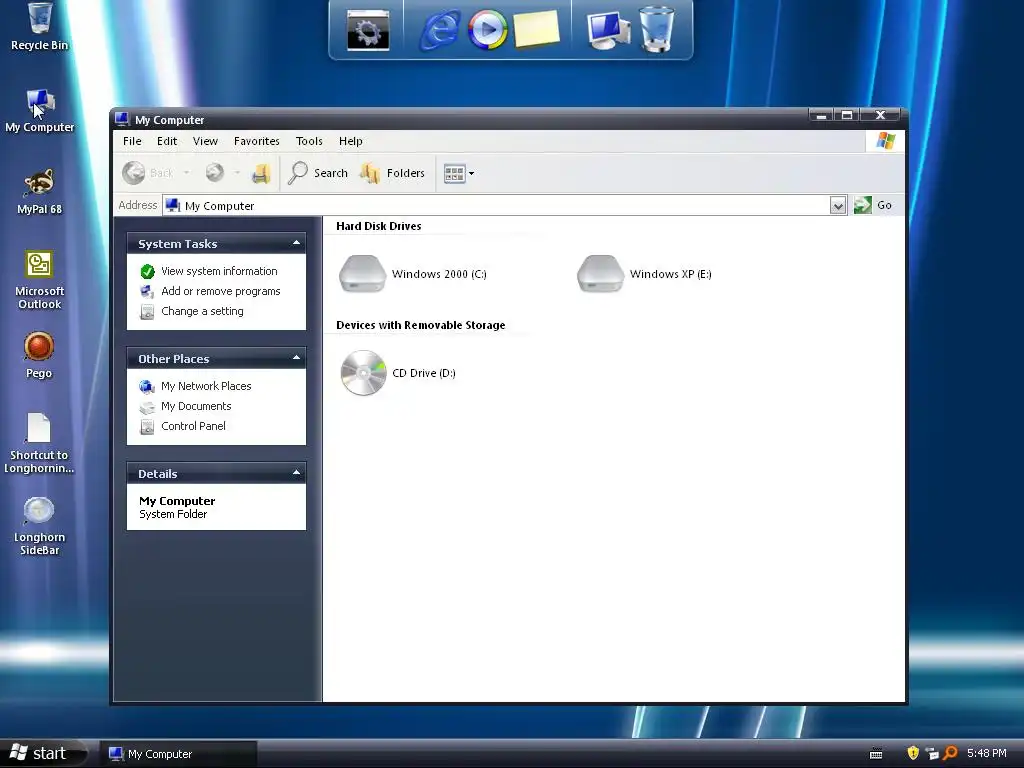Open Control Panel link
This screenshot has width=1024, height=768.
(x=193, y=426)
